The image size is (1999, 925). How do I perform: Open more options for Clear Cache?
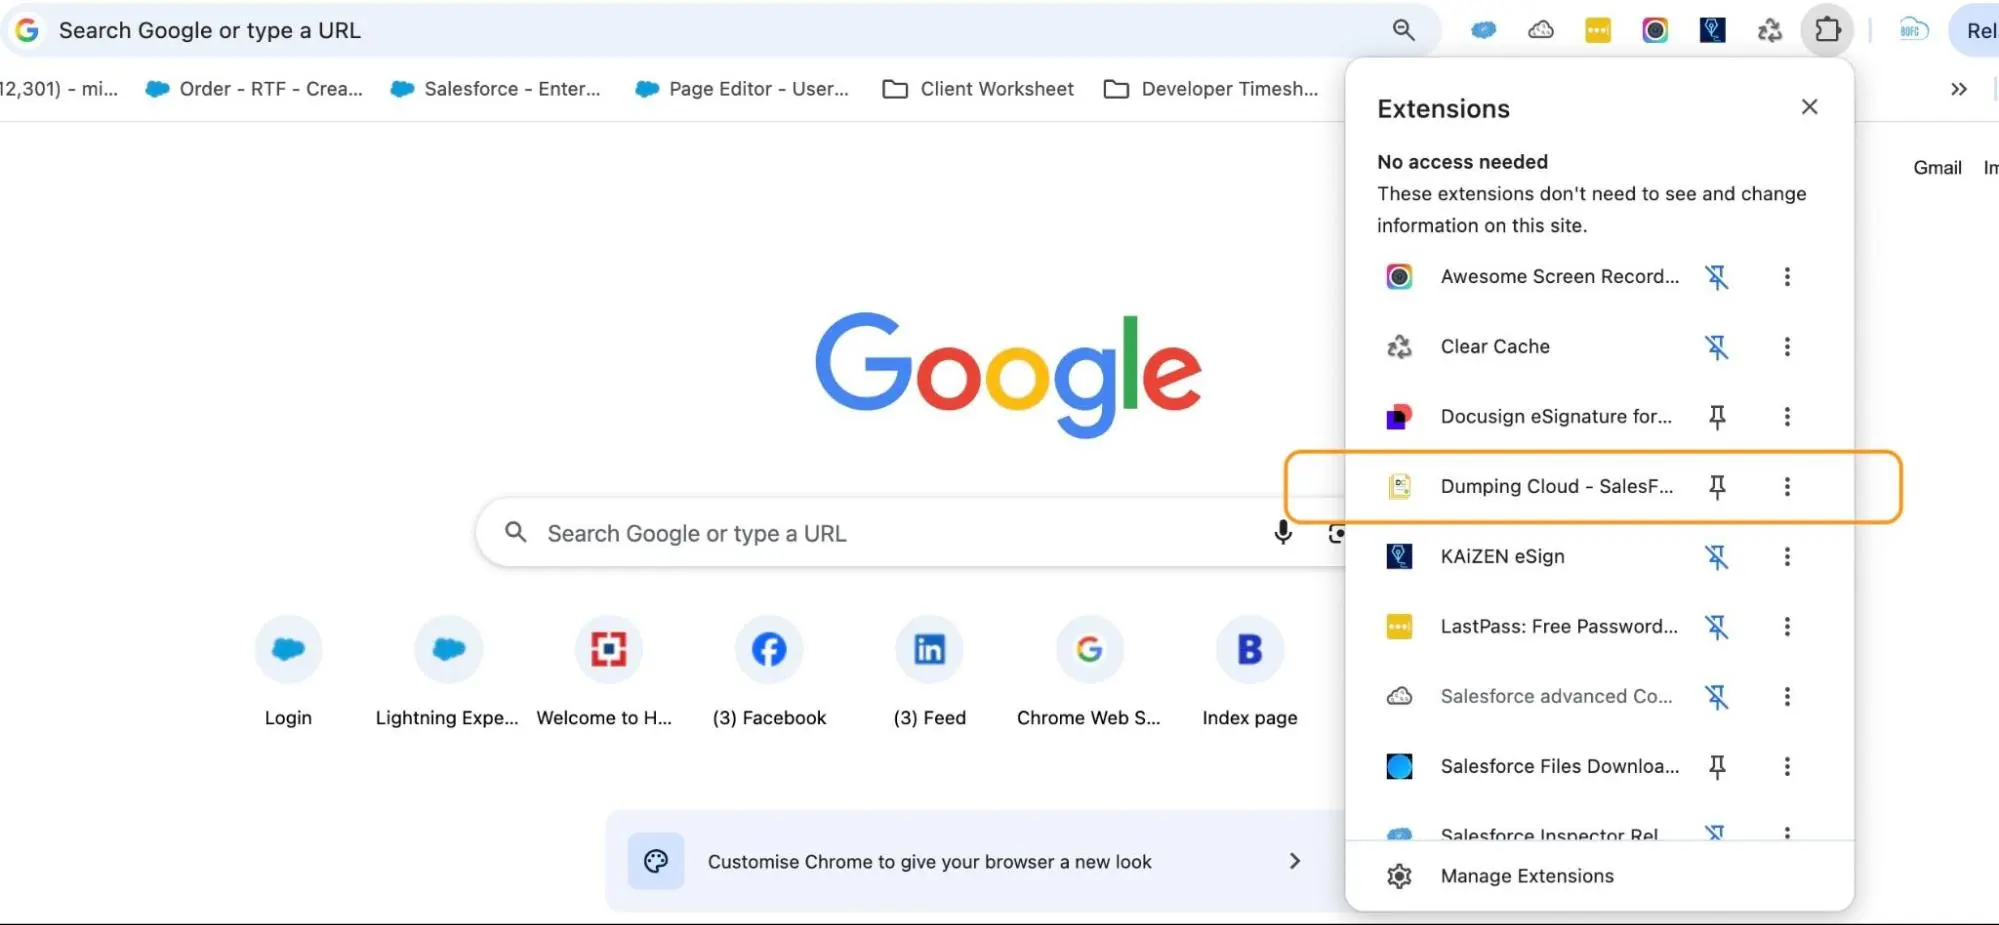[1787, 347]
